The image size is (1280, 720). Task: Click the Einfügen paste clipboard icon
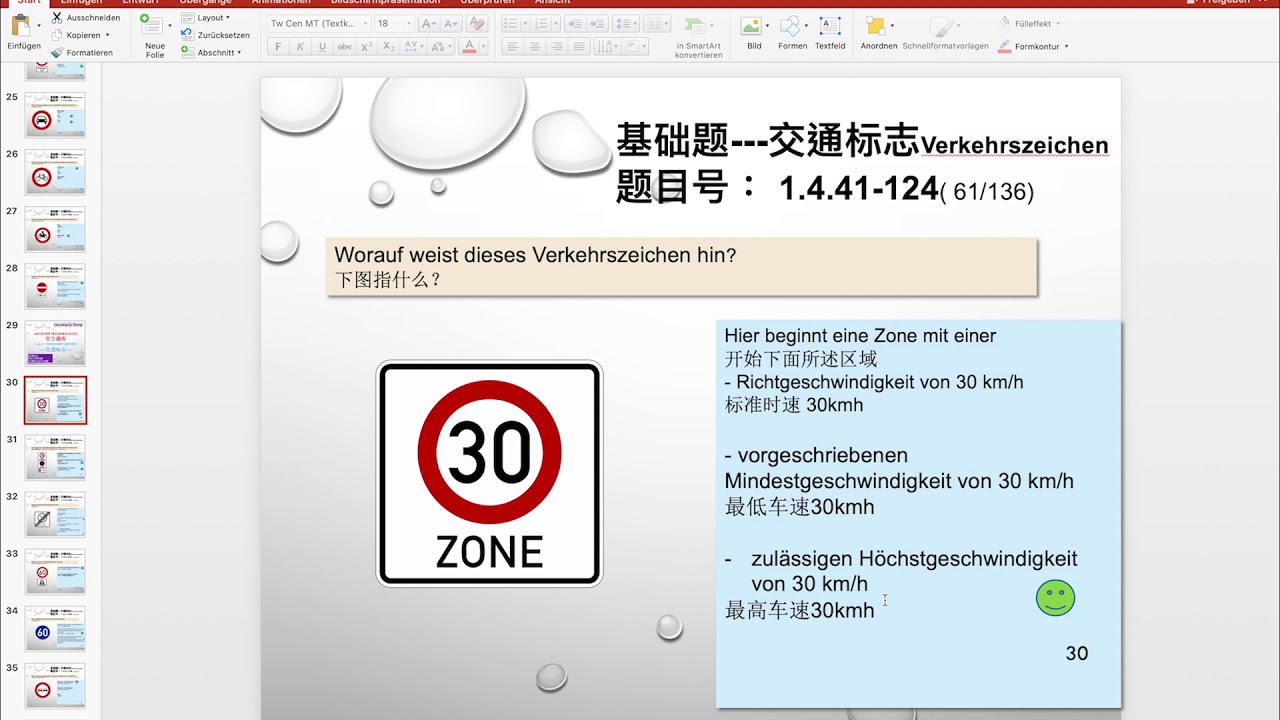[x=21, y=26]
